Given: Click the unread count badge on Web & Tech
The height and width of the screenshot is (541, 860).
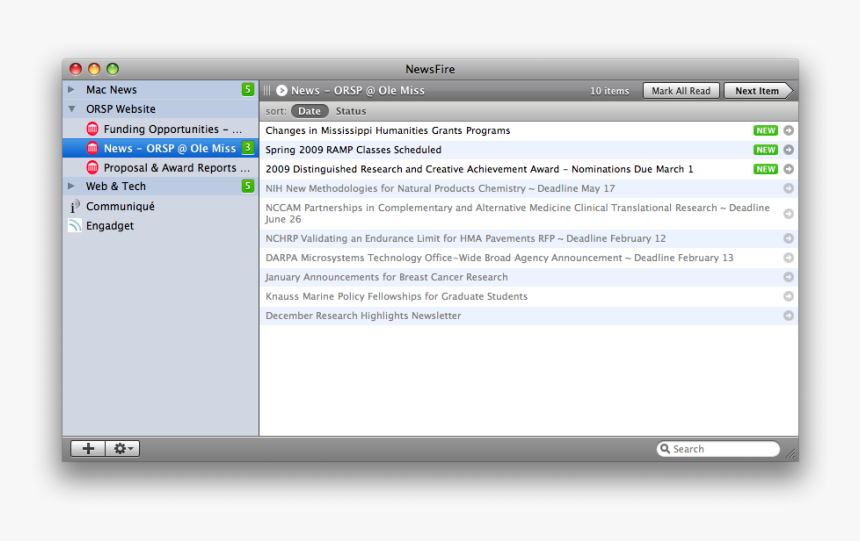Looking at the screenshot, I should (x=248, y=186).
